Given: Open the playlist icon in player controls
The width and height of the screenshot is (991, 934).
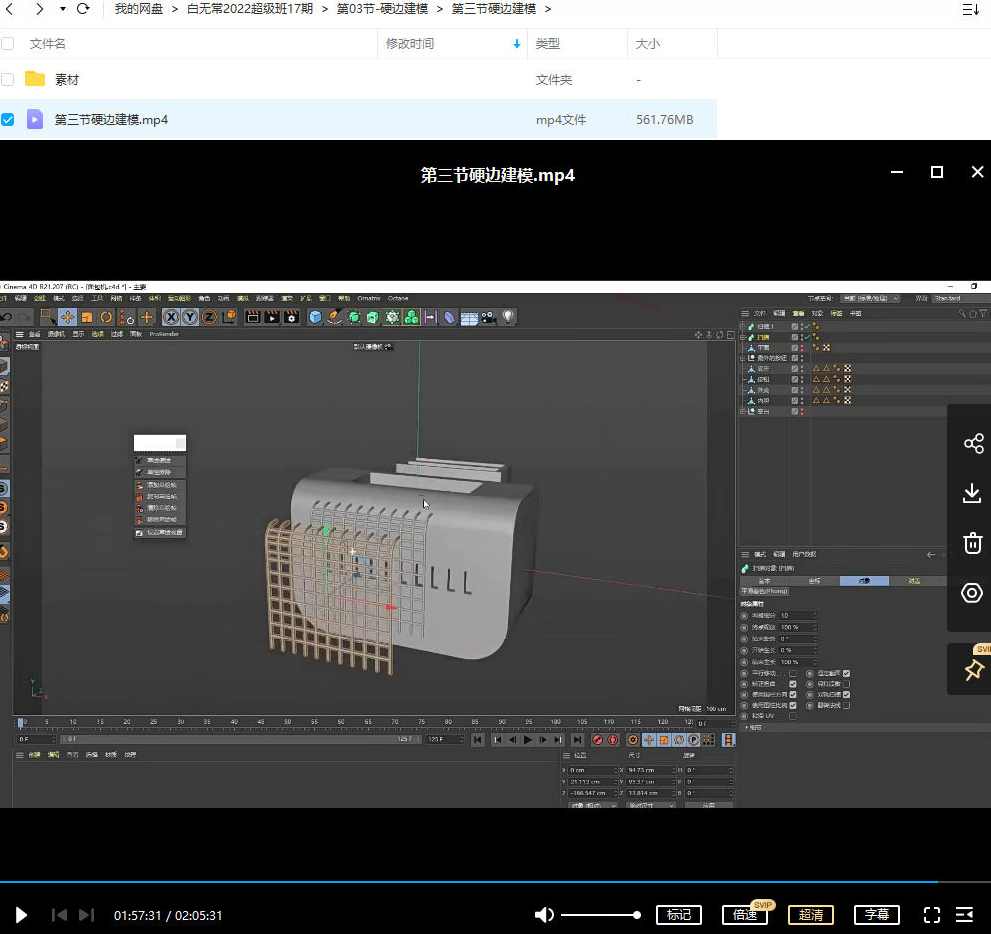Looking at the screenshot, I should point(965,915).
